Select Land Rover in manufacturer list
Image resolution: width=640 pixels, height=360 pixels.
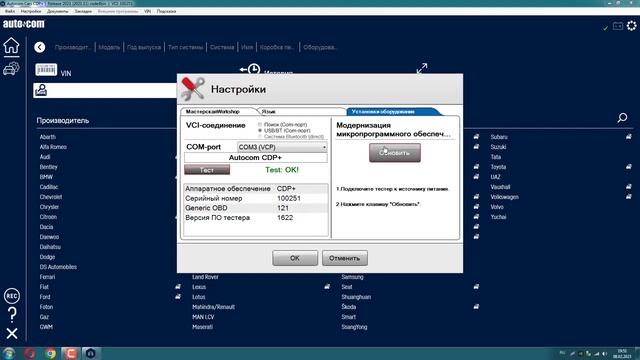pos(205,277)
